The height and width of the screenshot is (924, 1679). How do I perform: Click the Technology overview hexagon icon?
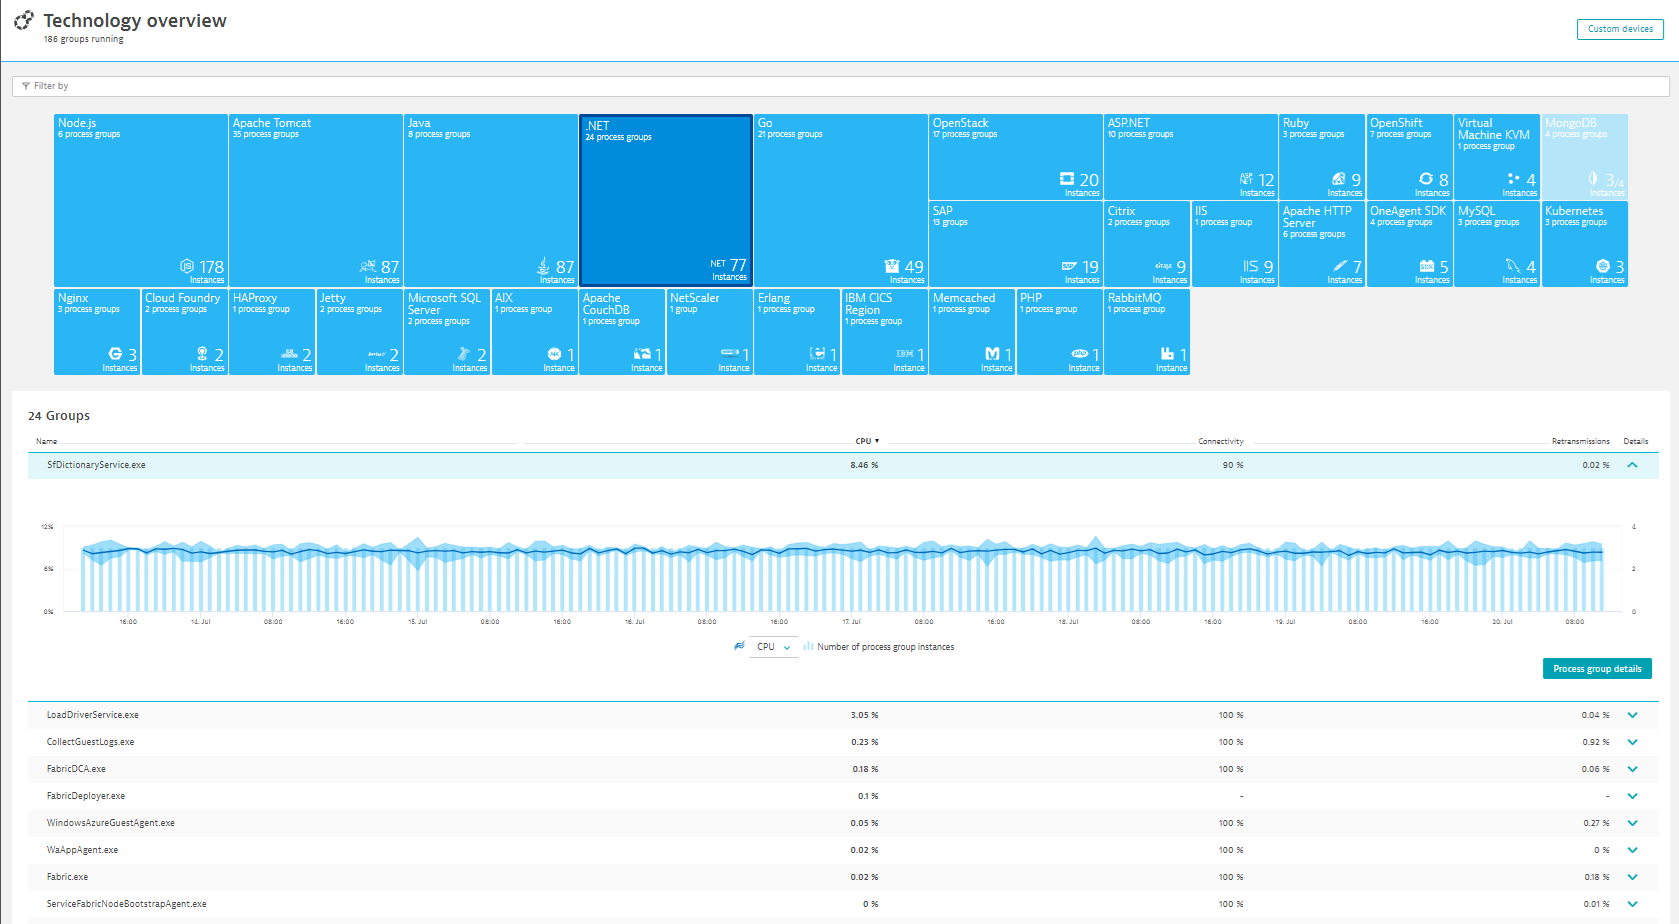pyautogui.click(x=23, y=20)
